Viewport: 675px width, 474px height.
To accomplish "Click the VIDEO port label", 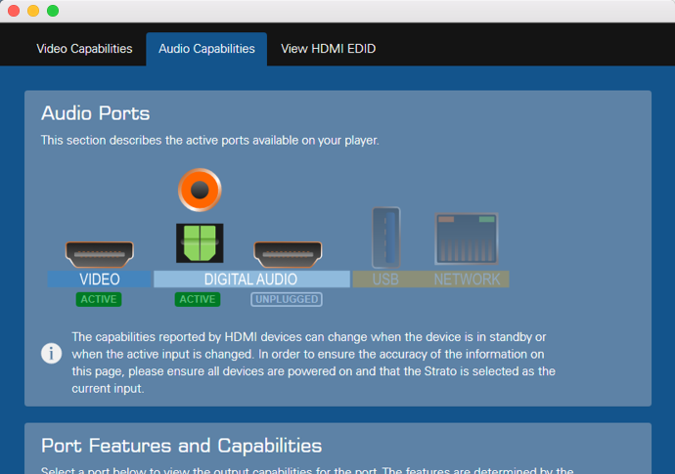I will pos(99,279).
